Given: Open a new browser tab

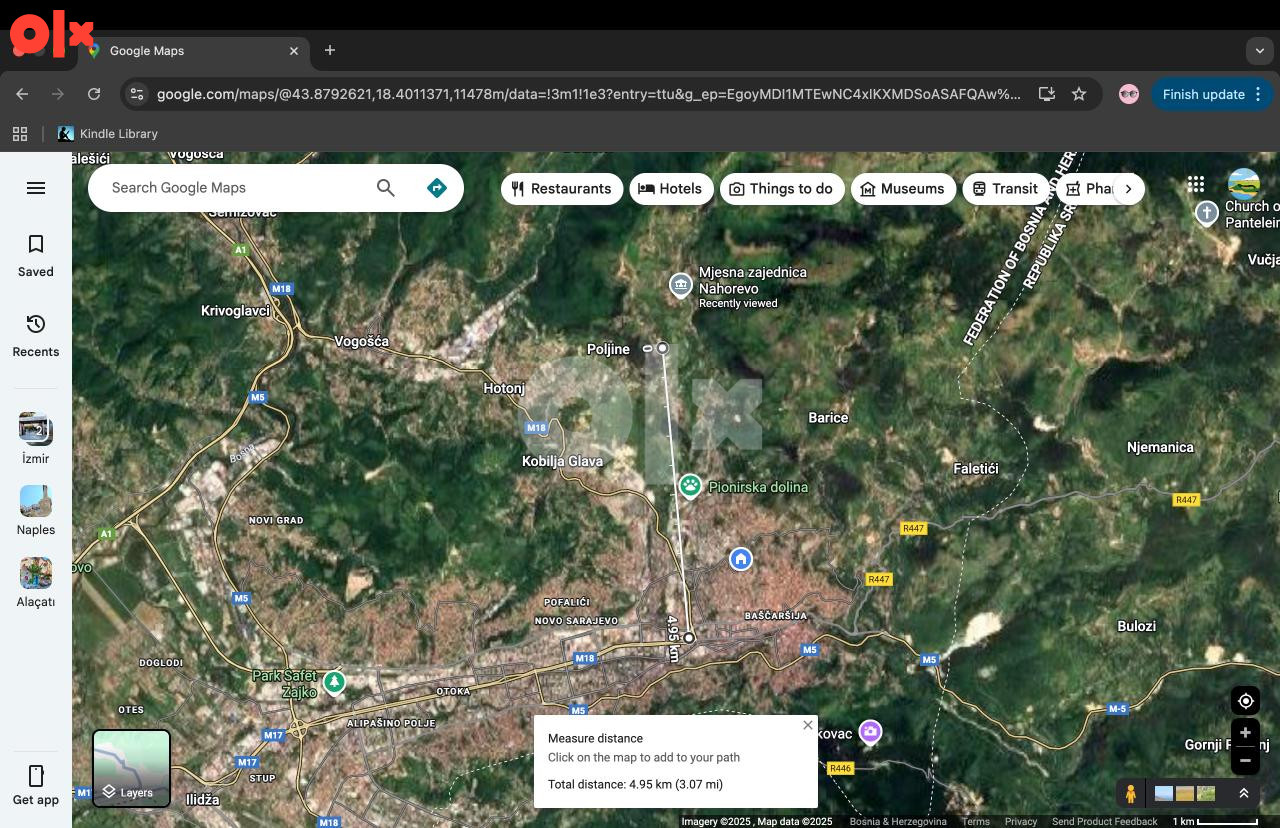Looking at the screenshot, I should (330, 50).
